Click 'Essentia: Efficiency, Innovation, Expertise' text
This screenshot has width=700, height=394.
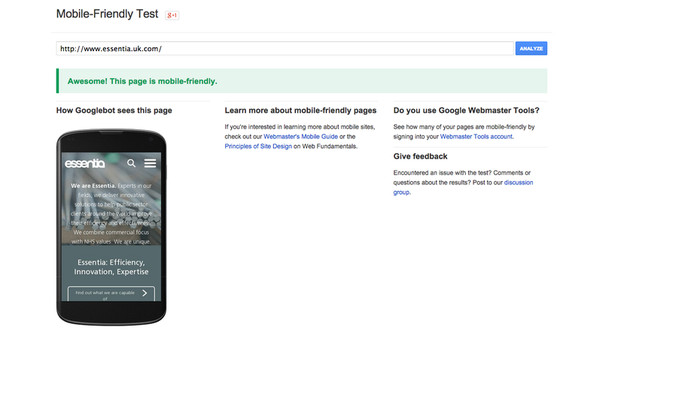coord(111,267)
